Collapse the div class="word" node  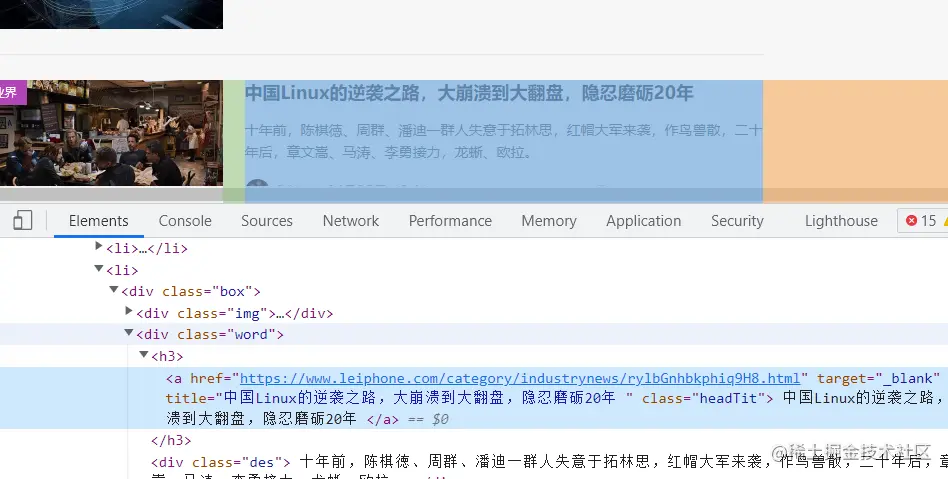coord(129,333)
